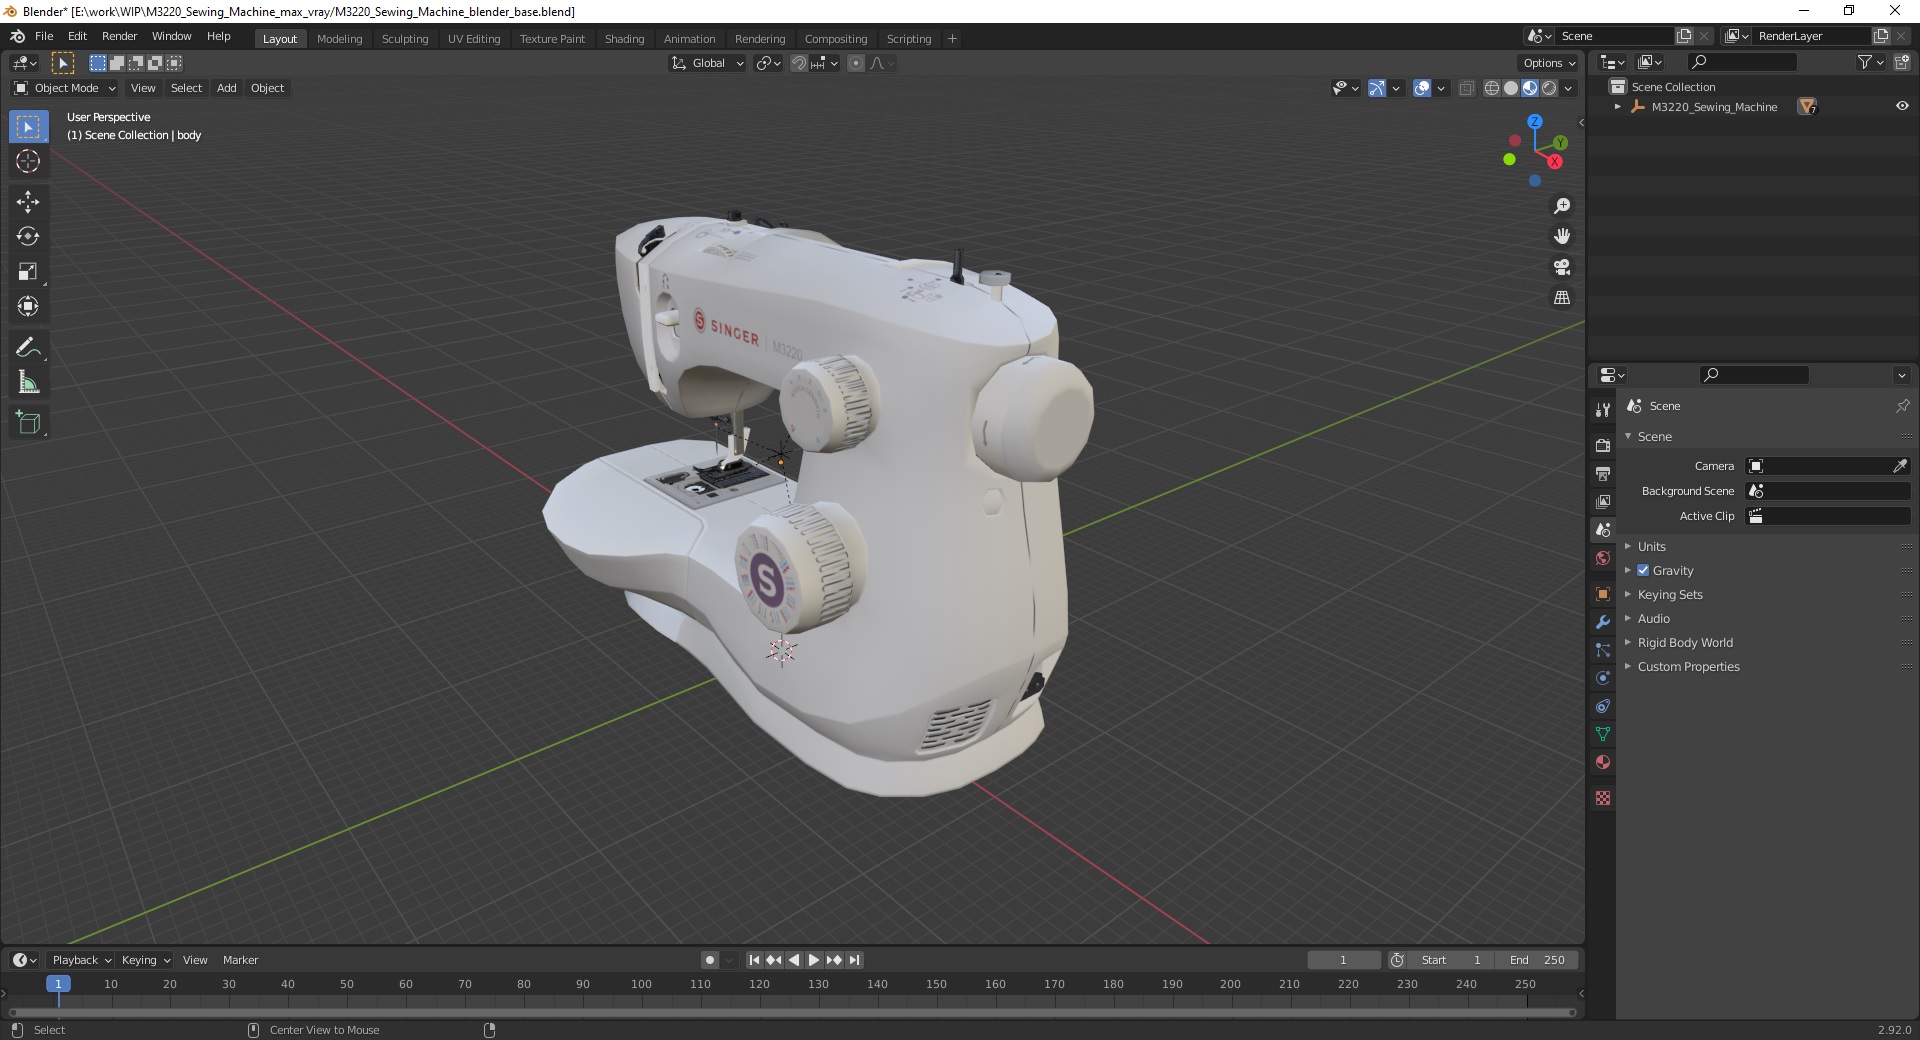Open the Physics properties tab
Image resolution: width=1920 pixels, height=1040 pixels.
(1603, 678)
